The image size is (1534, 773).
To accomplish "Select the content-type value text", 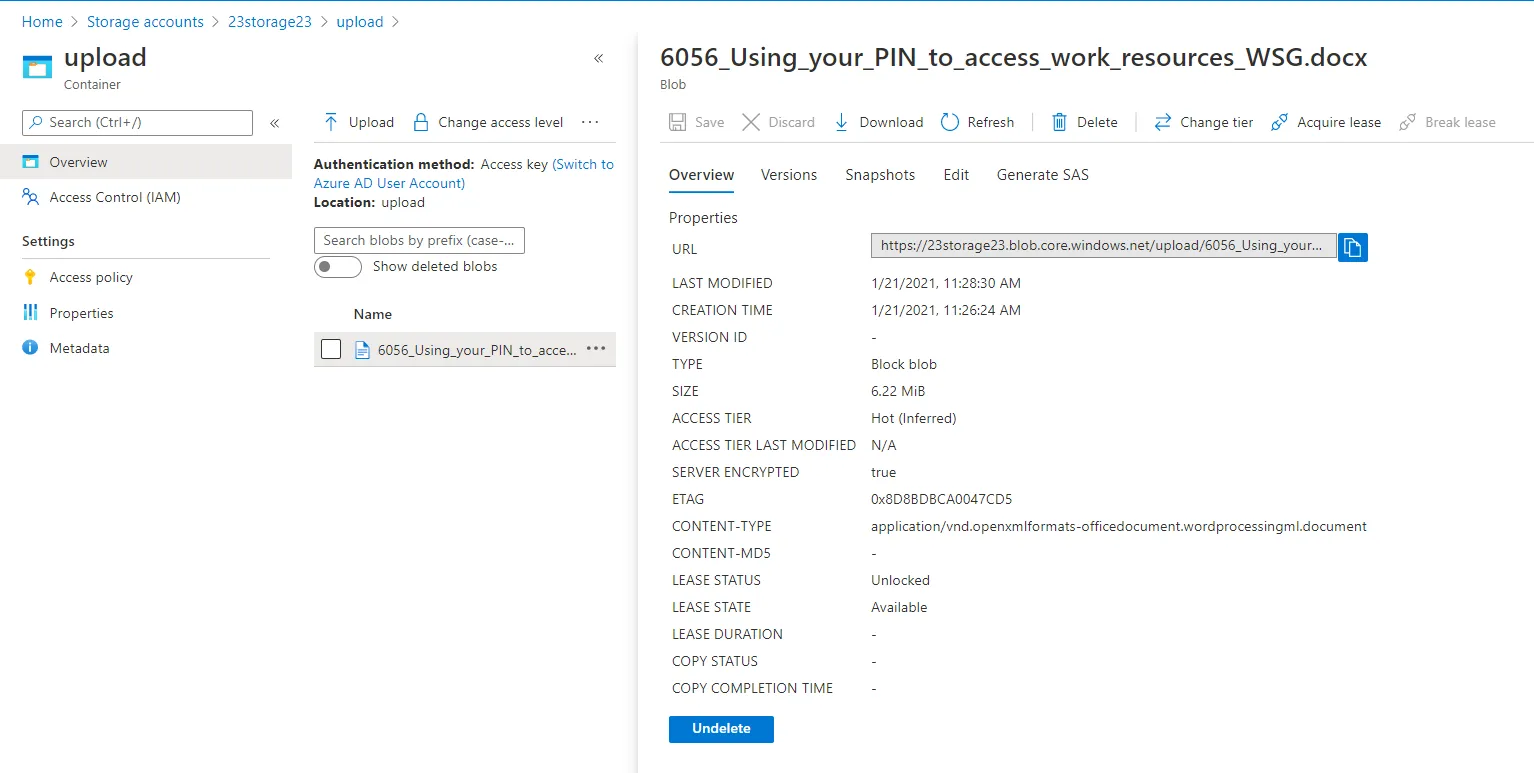I will pos(1119,526).
